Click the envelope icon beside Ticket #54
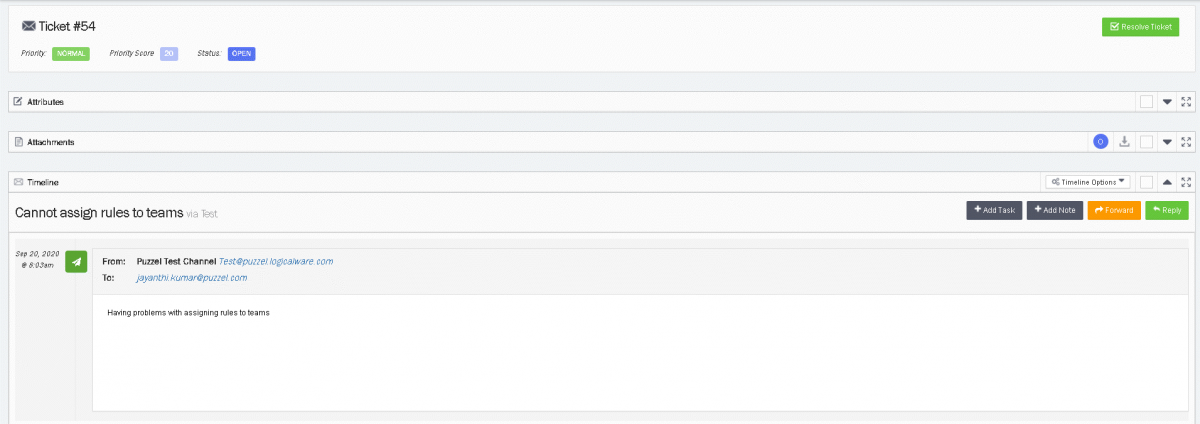Screen dimensions: 1200x424 click(28, 25)
